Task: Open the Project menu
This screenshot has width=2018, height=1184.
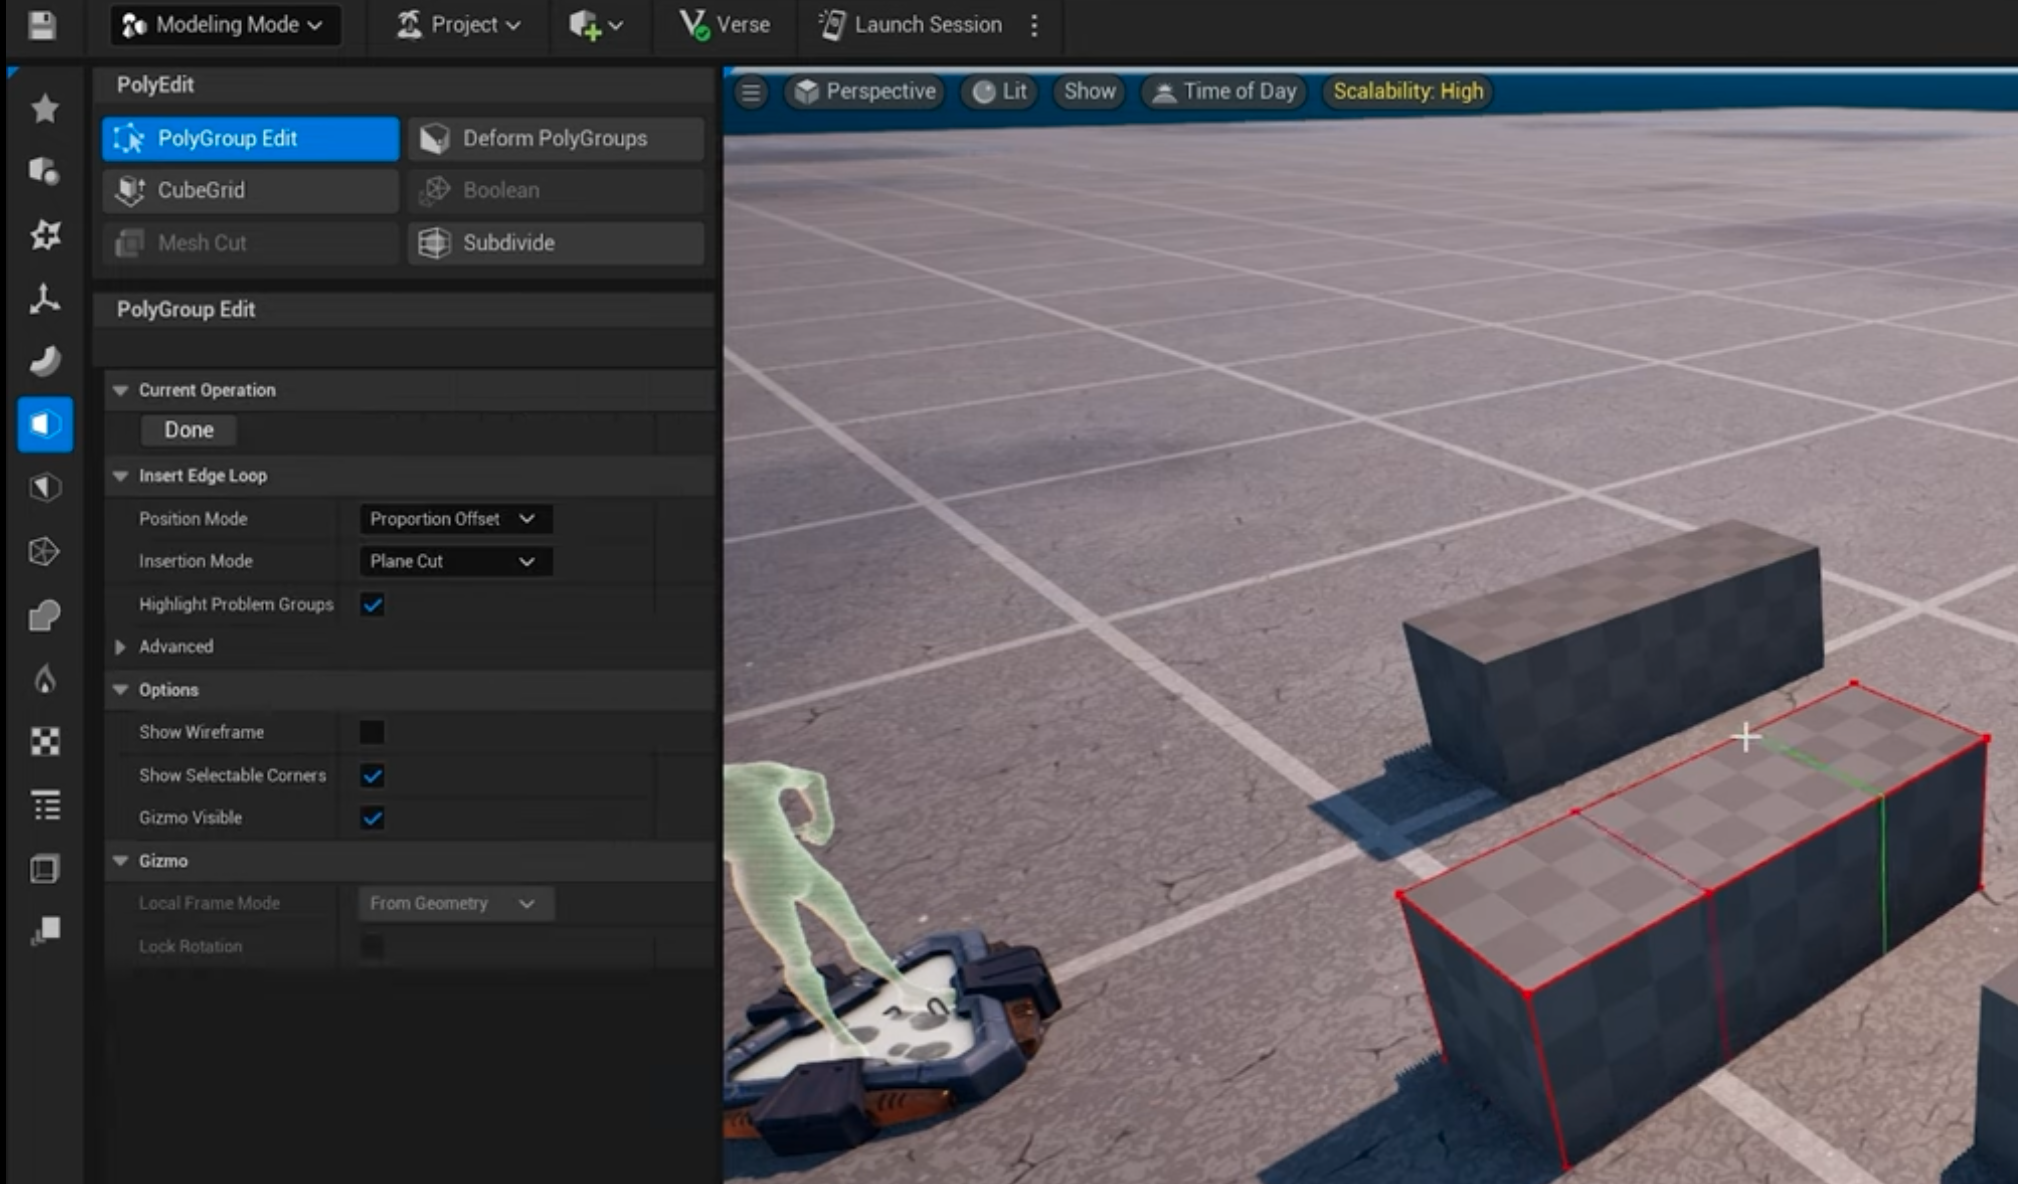Action: click(459, 25)
